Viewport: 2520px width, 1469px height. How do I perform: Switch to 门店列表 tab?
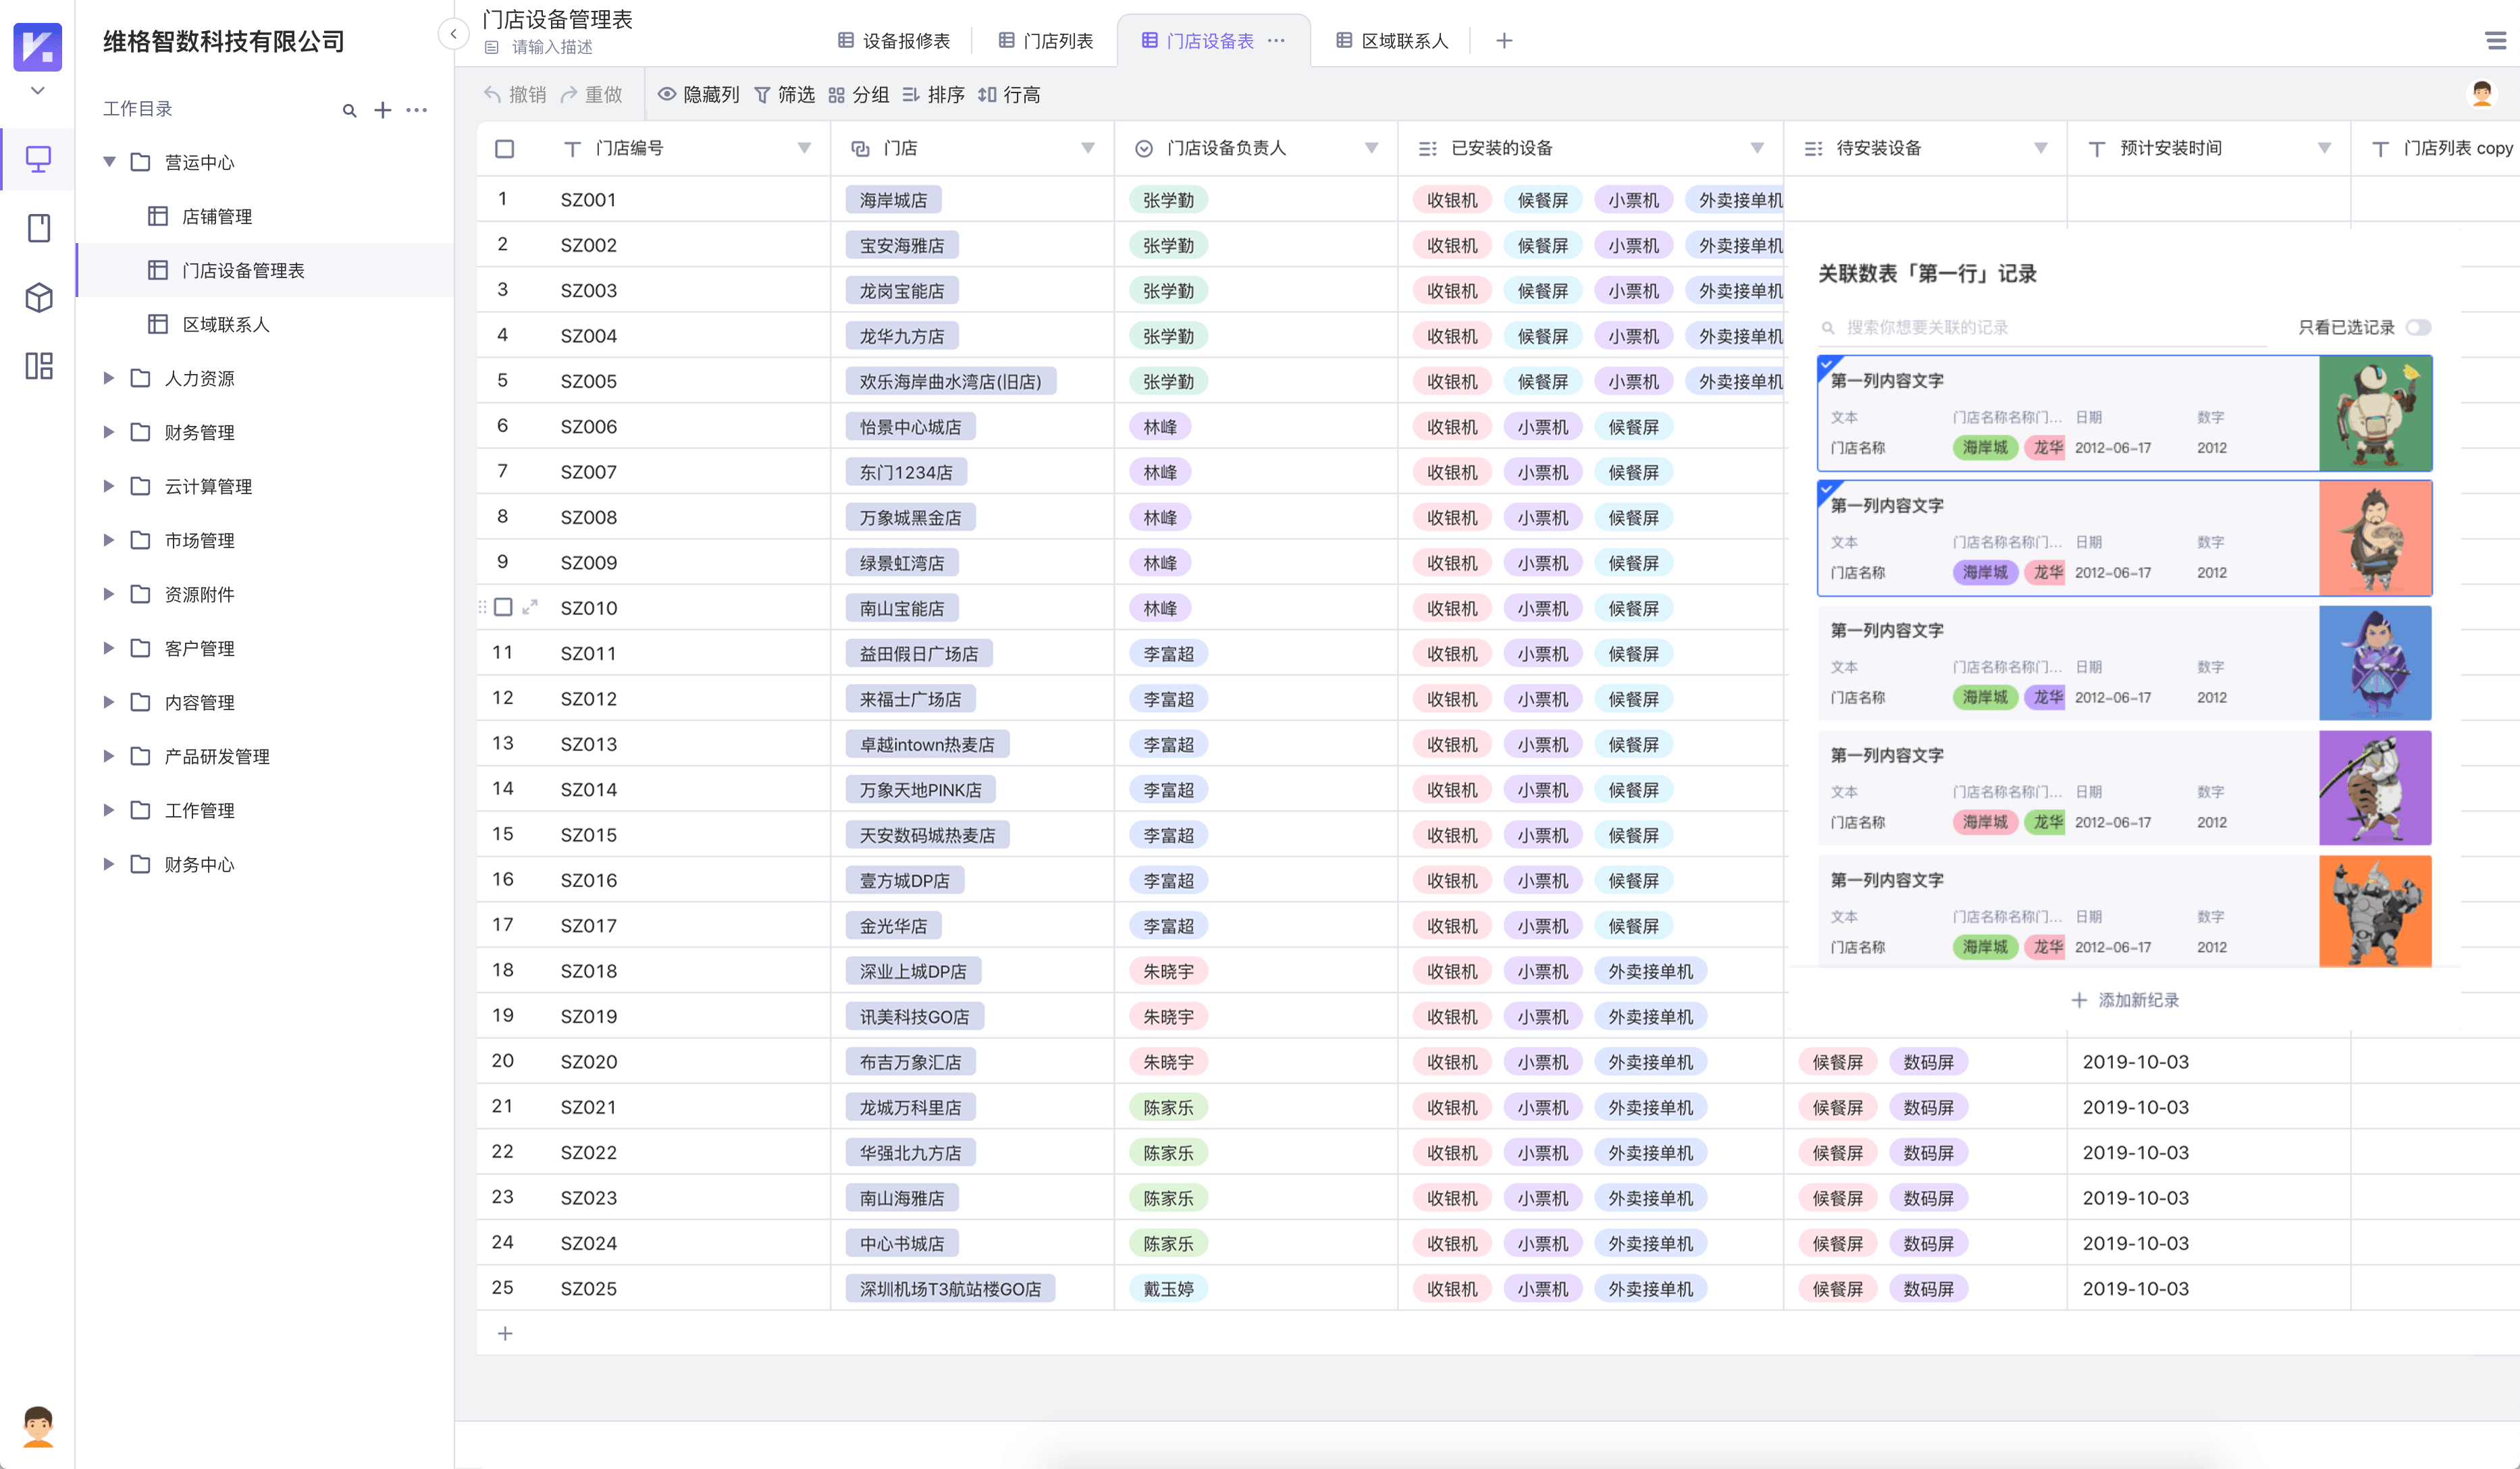1045,41
